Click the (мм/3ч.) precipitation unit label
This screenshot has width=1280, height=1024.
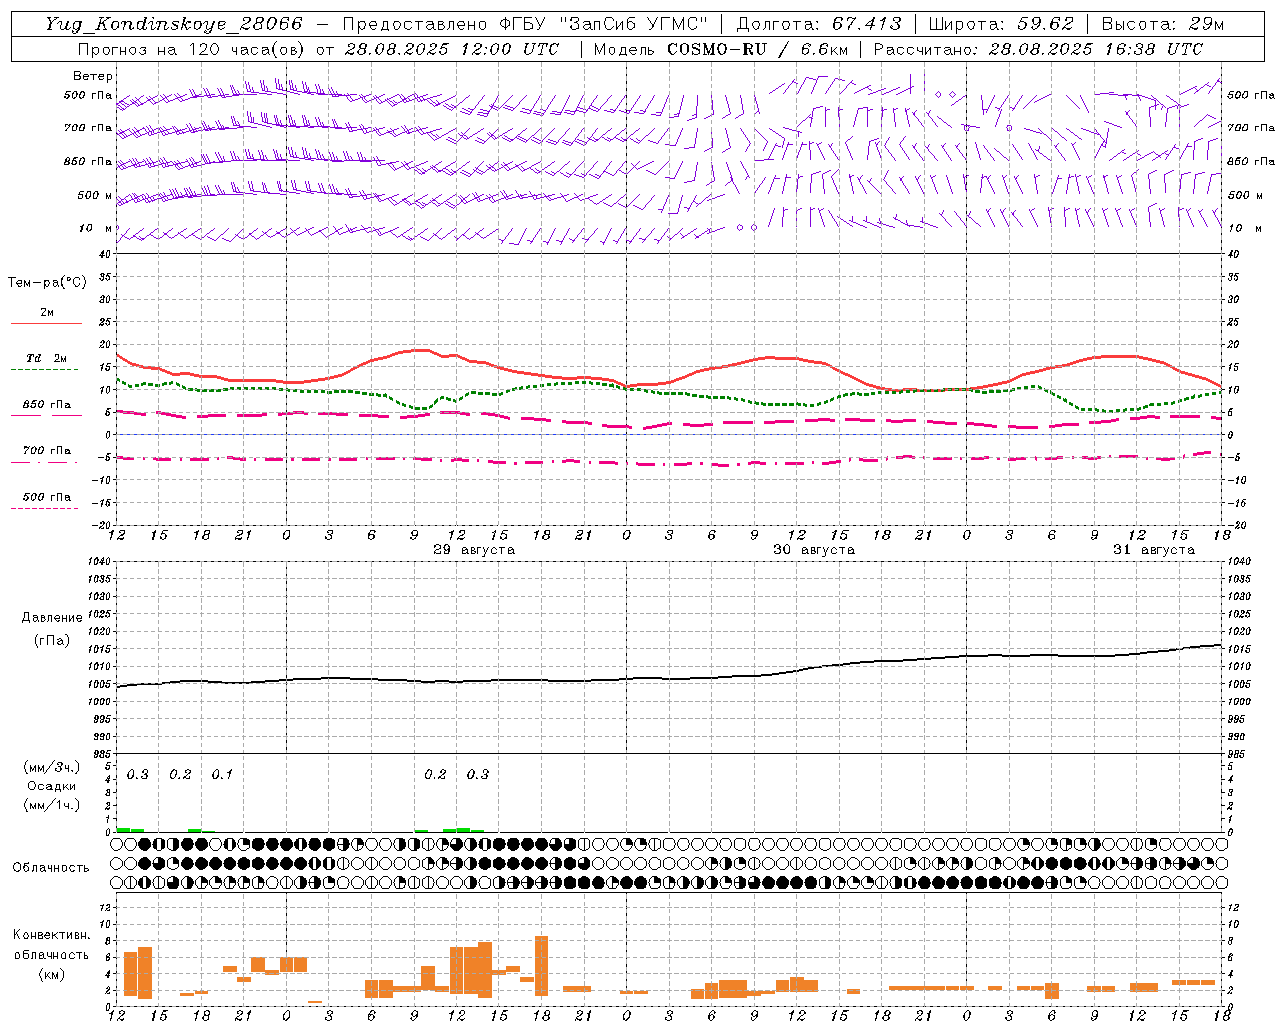click(x=52, y=768)
